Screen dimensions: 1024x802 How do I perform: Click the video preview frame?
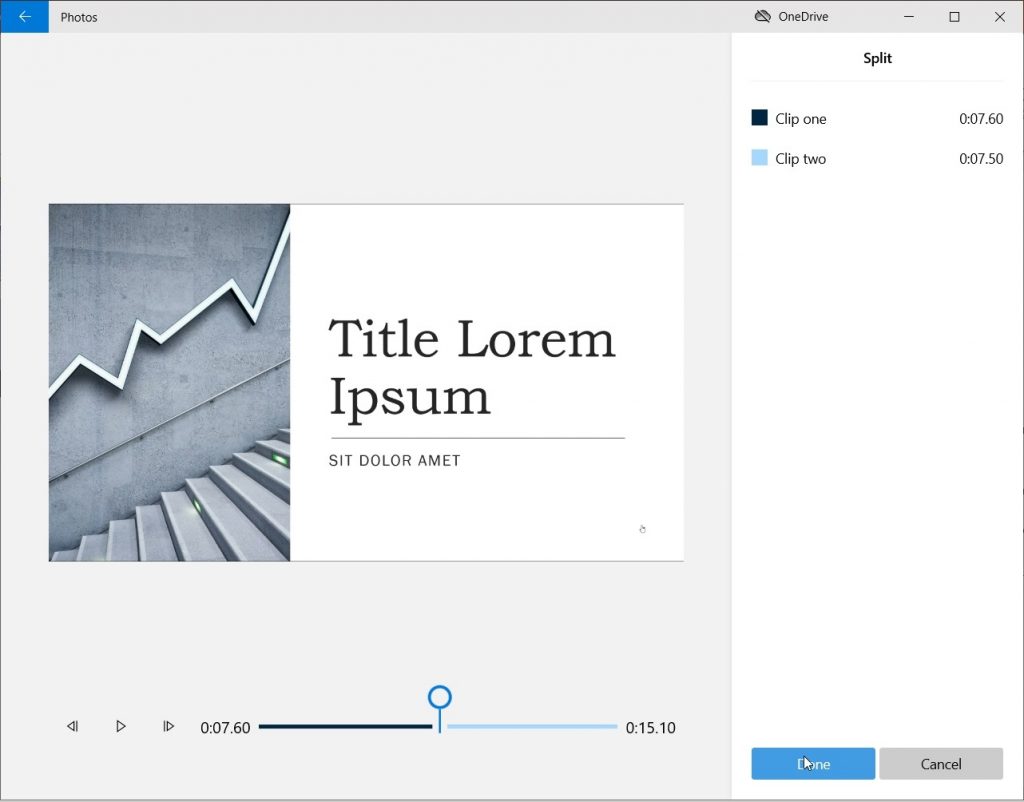click(366, 383)
